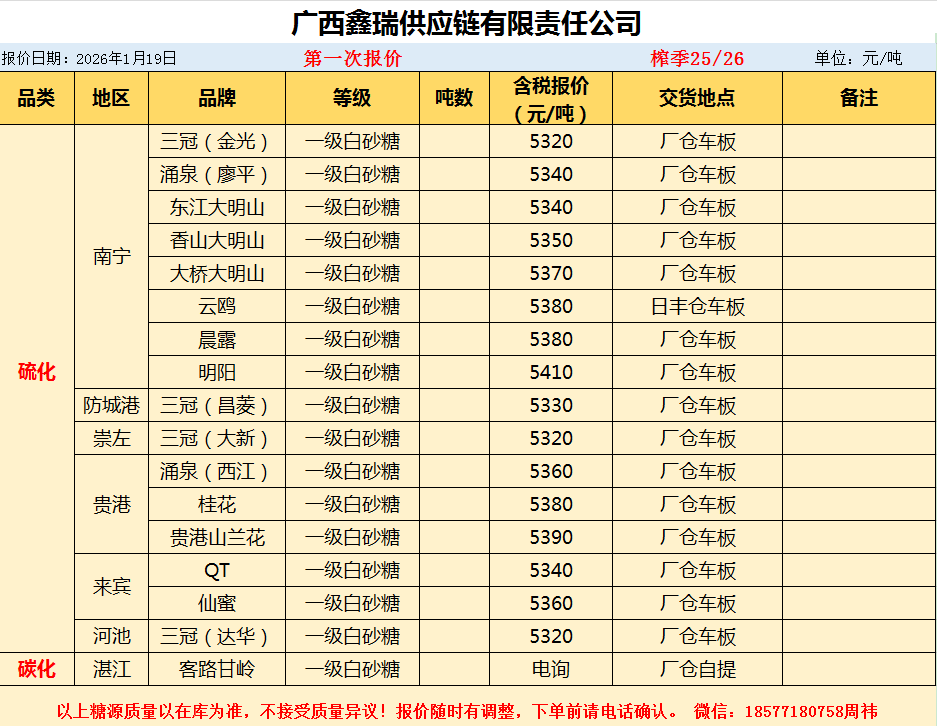Click the 5410 price for 明阳

tap(551, 373)
